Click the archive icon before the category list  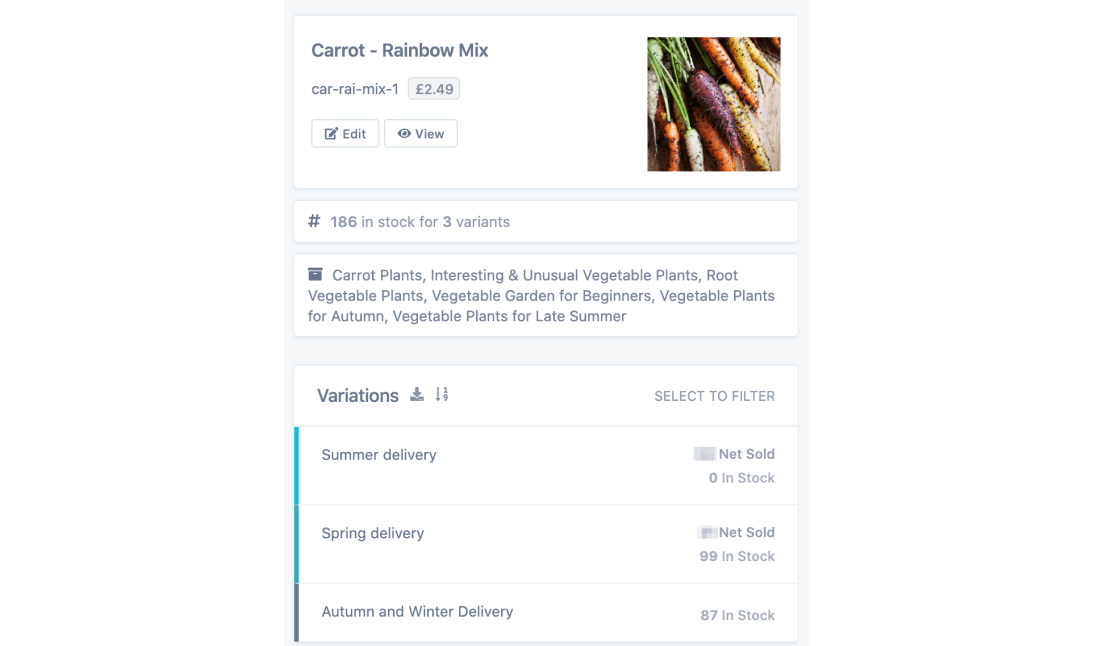315,273
